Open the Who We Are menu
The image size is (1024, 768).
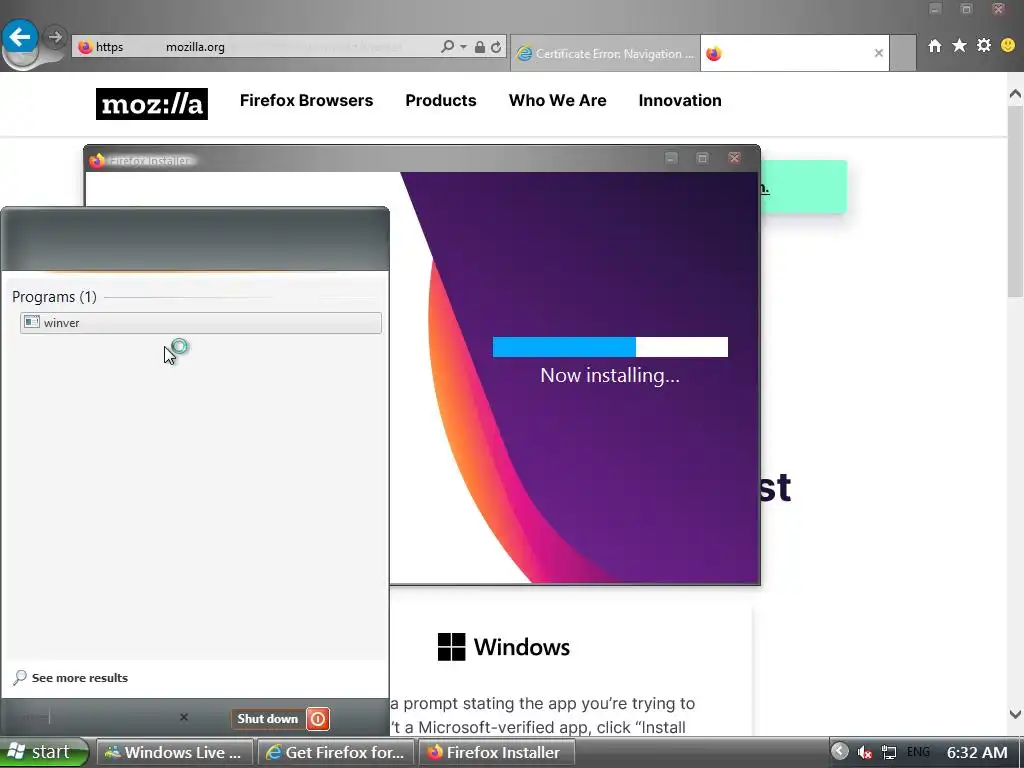point(558,101)
